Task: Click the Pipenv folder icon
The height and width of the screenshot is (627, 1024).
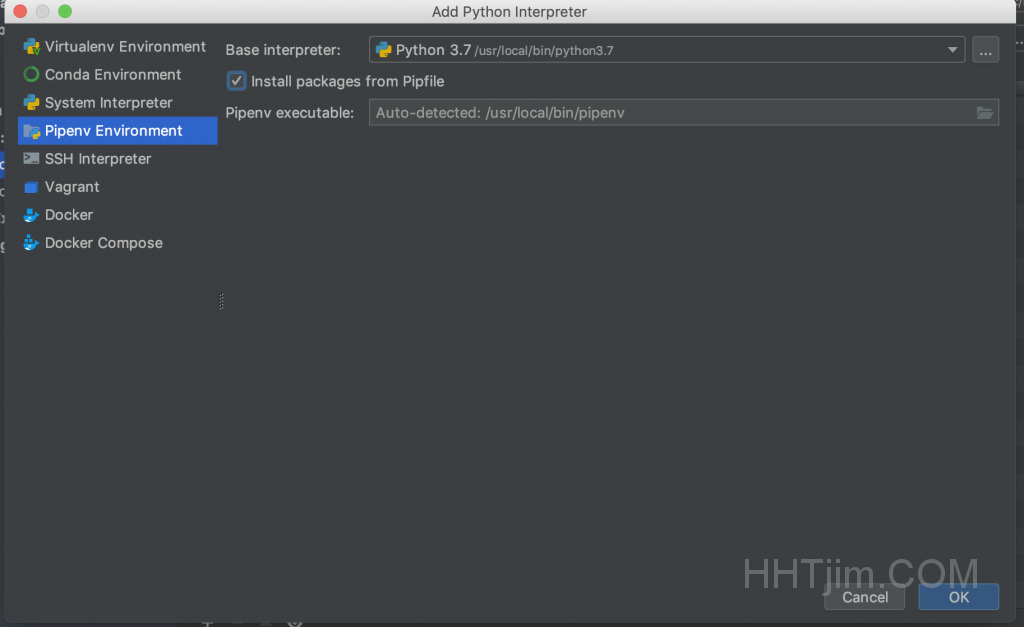Action: coord(31,131)
